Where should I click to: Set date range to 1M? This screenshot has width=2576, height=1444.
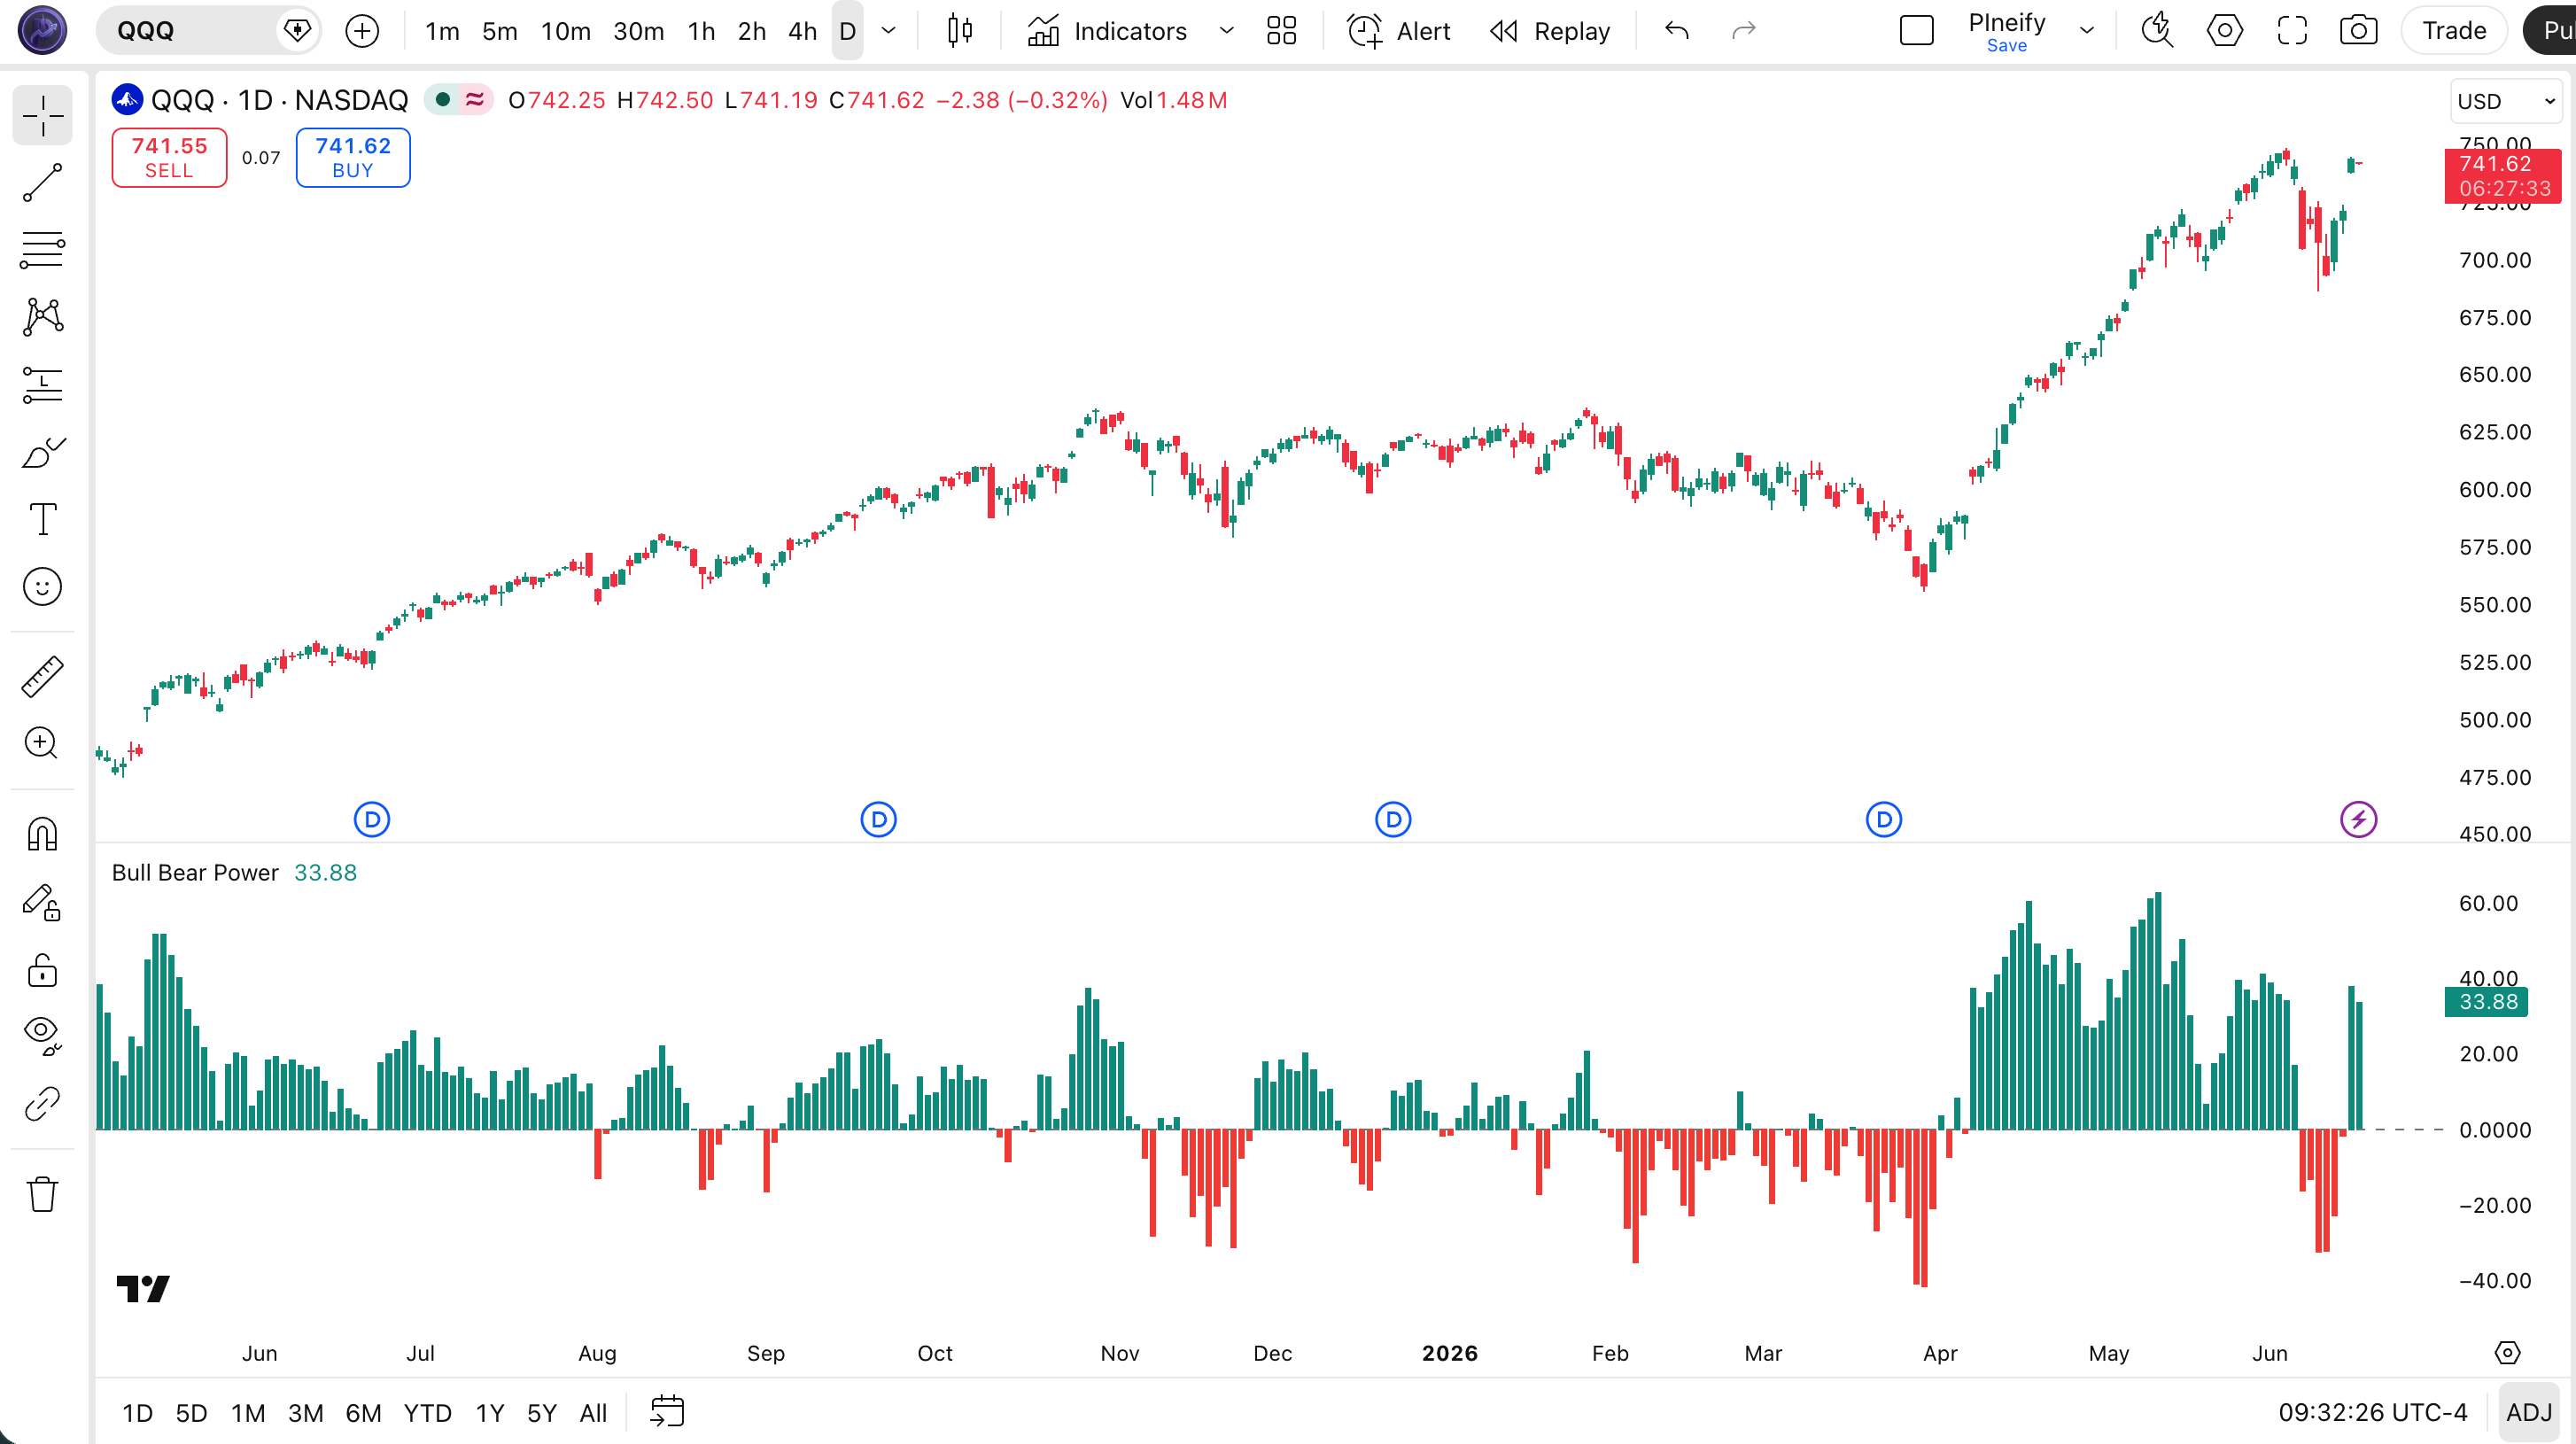(248, 1412)
